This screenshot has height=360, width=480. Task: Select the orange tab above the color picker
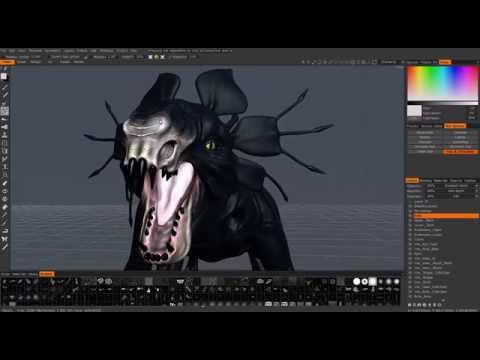point(445,62)
